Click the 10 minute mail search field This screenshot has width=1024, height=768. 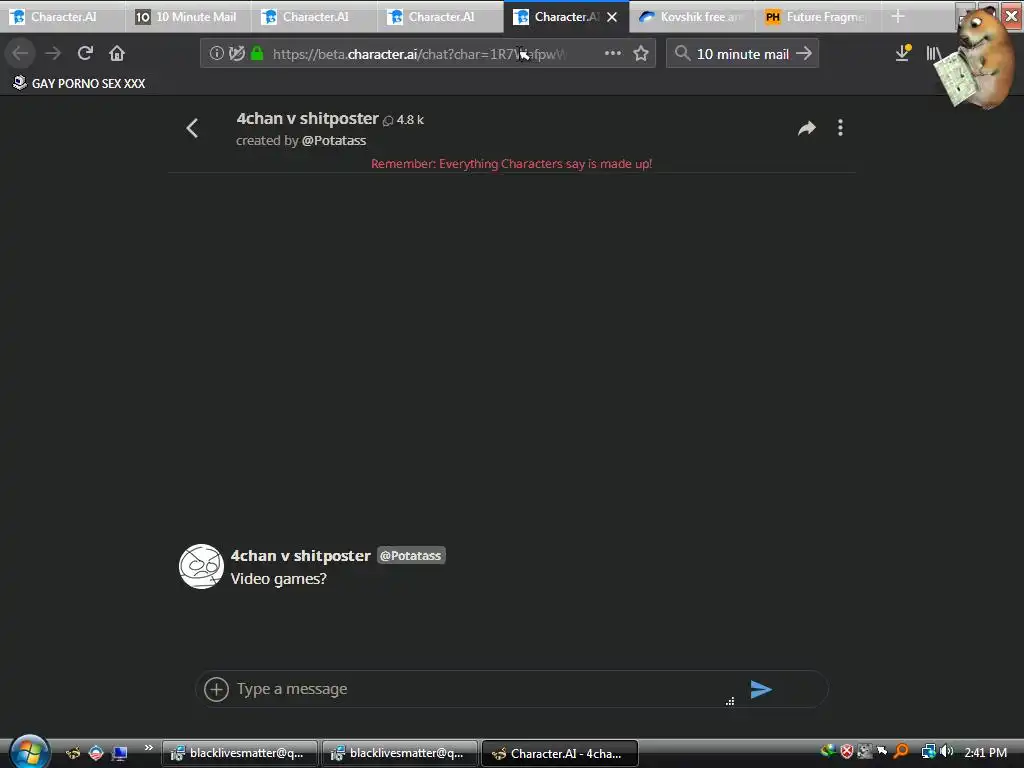[x=743, y=54]
